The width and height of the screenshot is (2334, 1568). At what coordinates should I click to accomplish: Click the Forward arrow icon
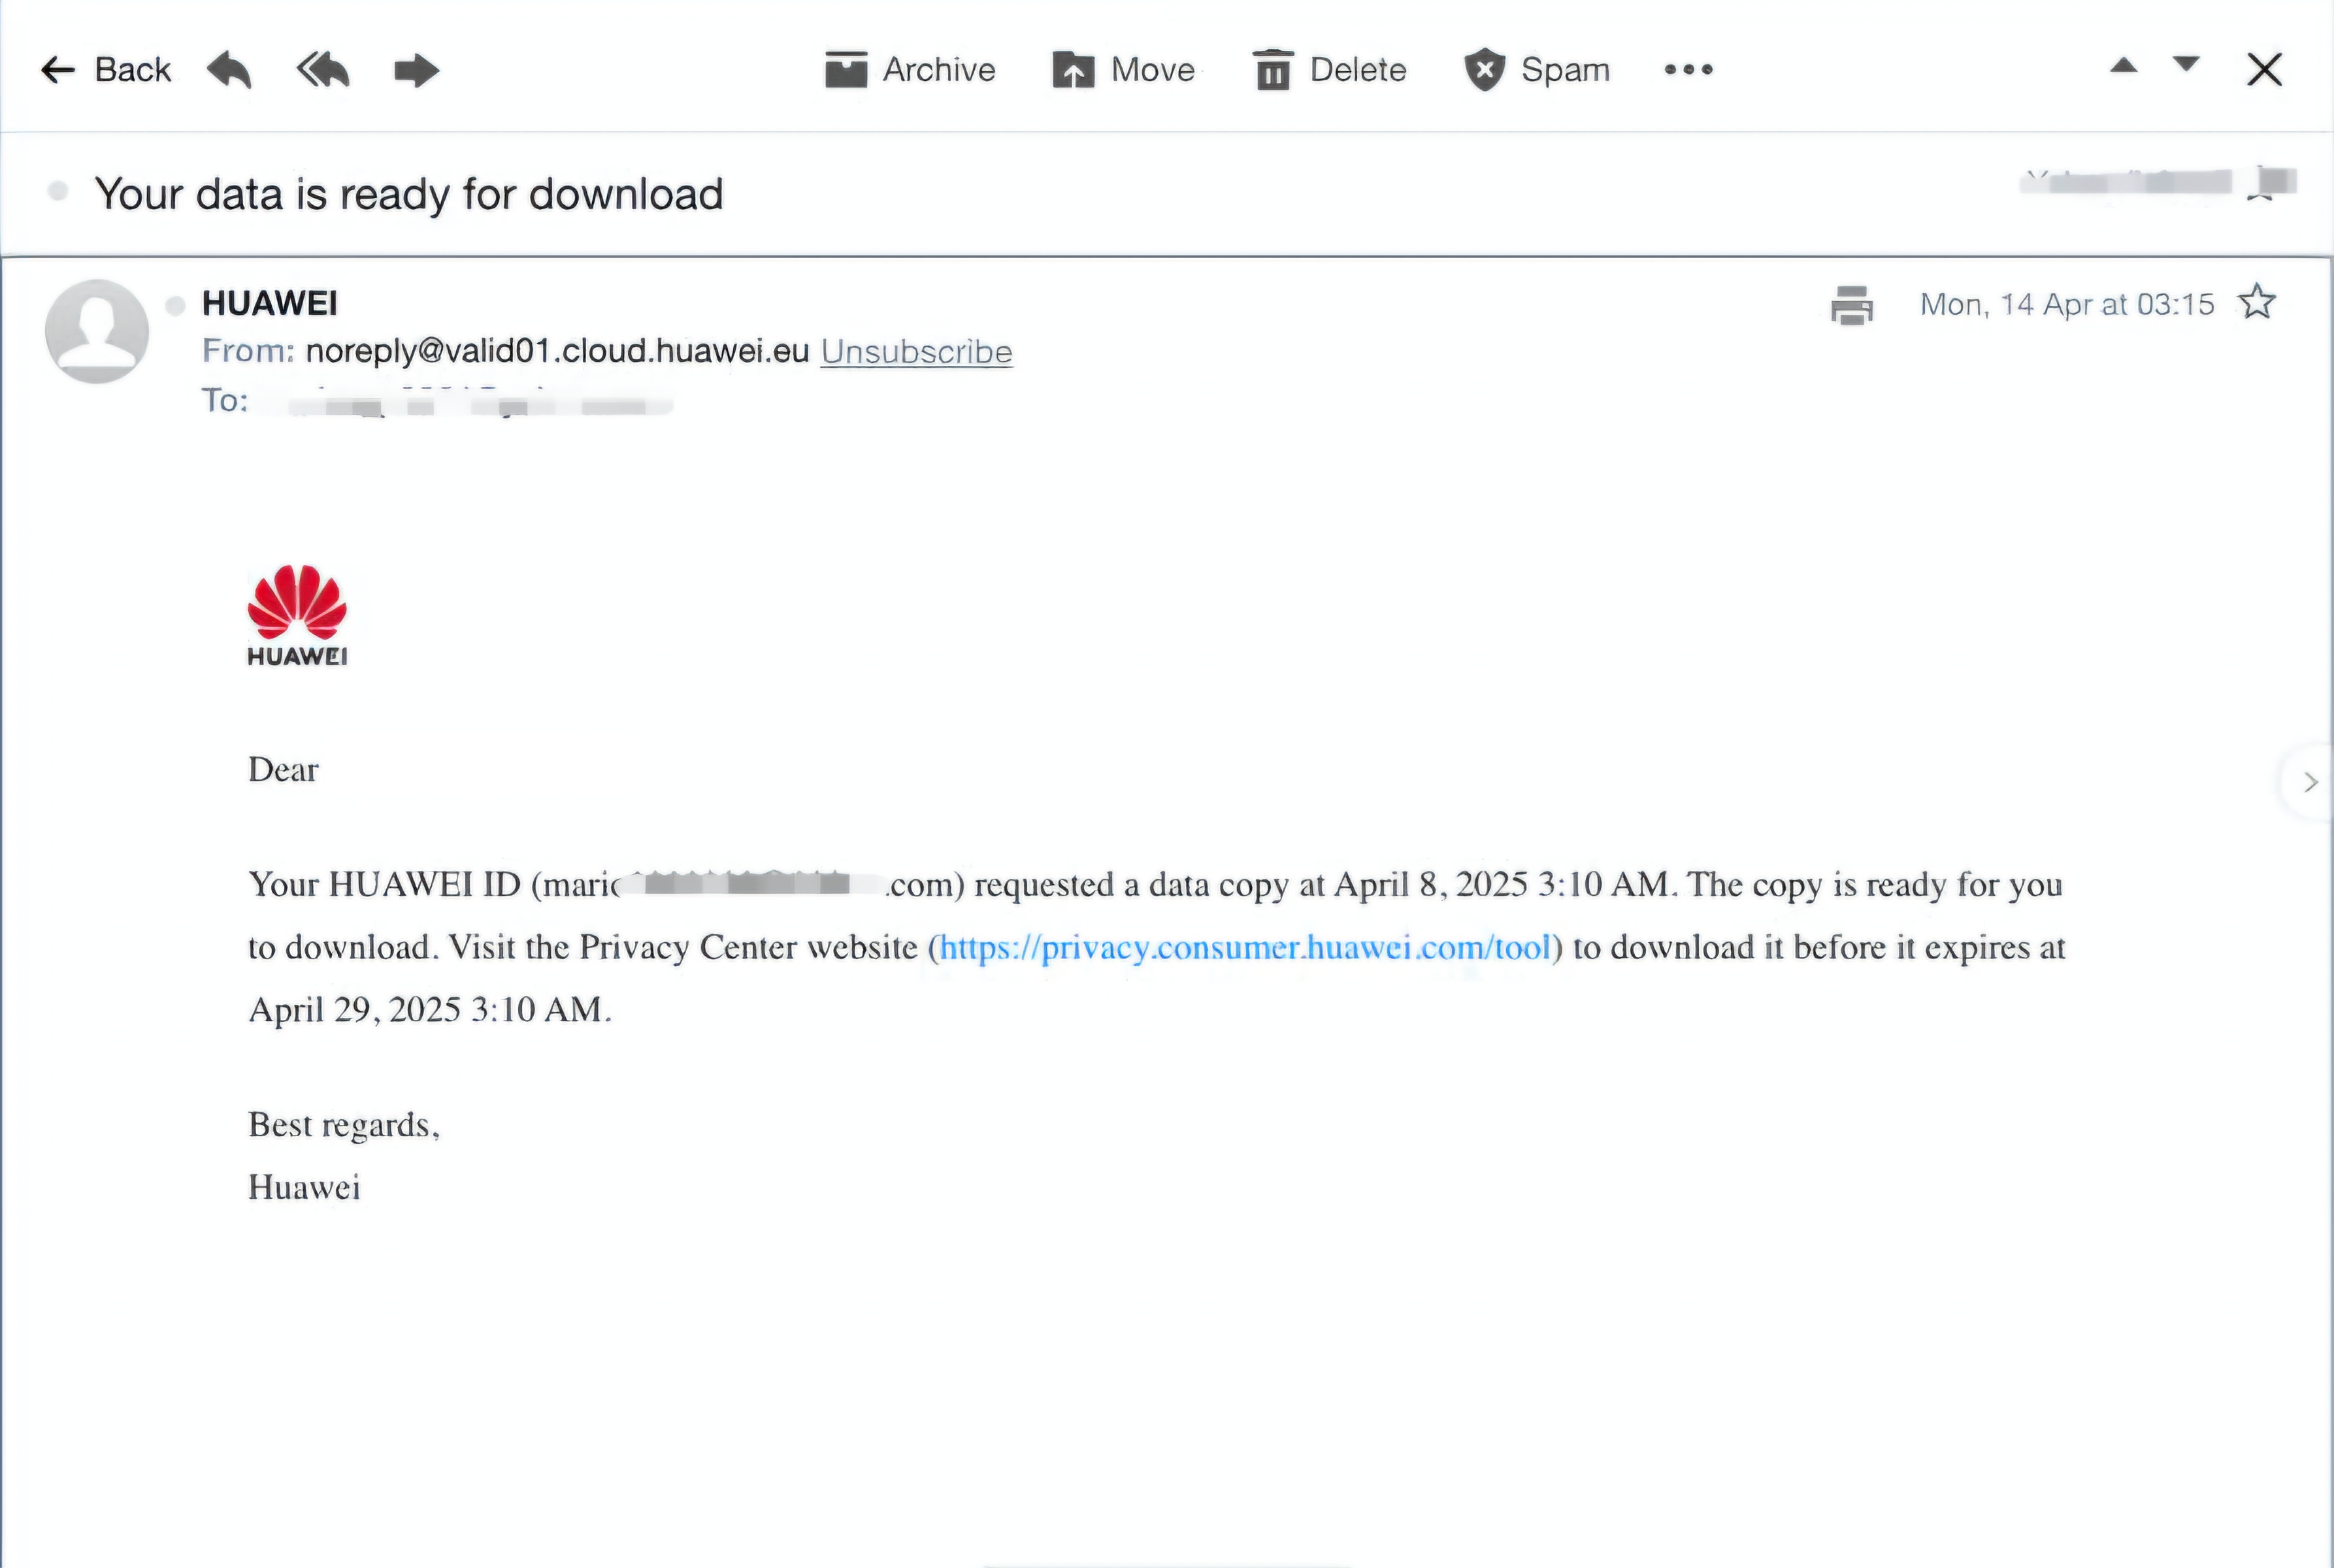coord(416,70)
